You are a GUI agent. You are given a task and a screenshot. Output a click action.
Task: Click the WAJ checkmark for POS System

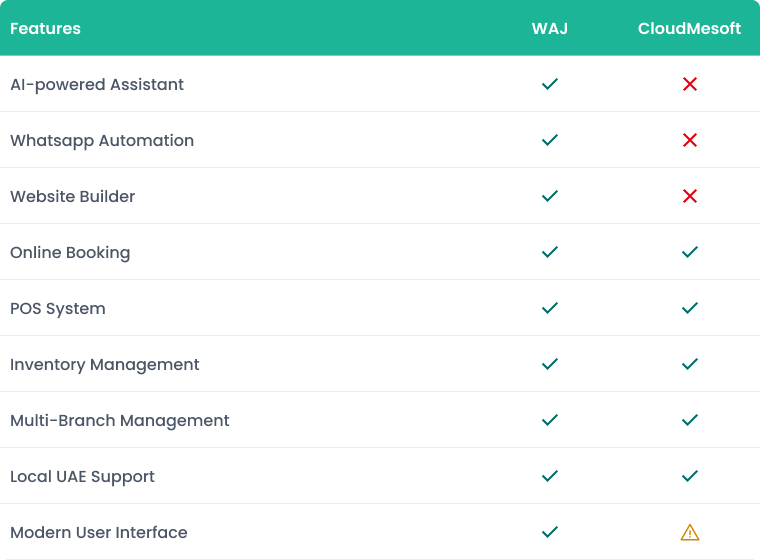pyautogui.click(x=550, y=308)
